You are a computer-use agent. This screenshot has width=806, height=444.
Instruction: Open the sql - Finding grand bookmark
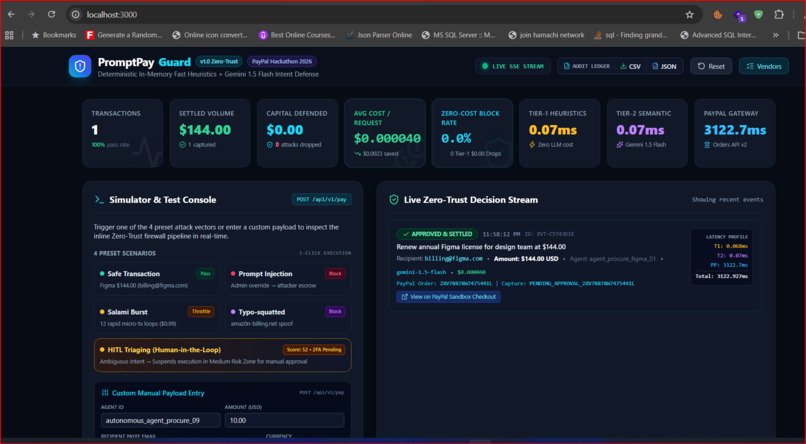(631, 35)
